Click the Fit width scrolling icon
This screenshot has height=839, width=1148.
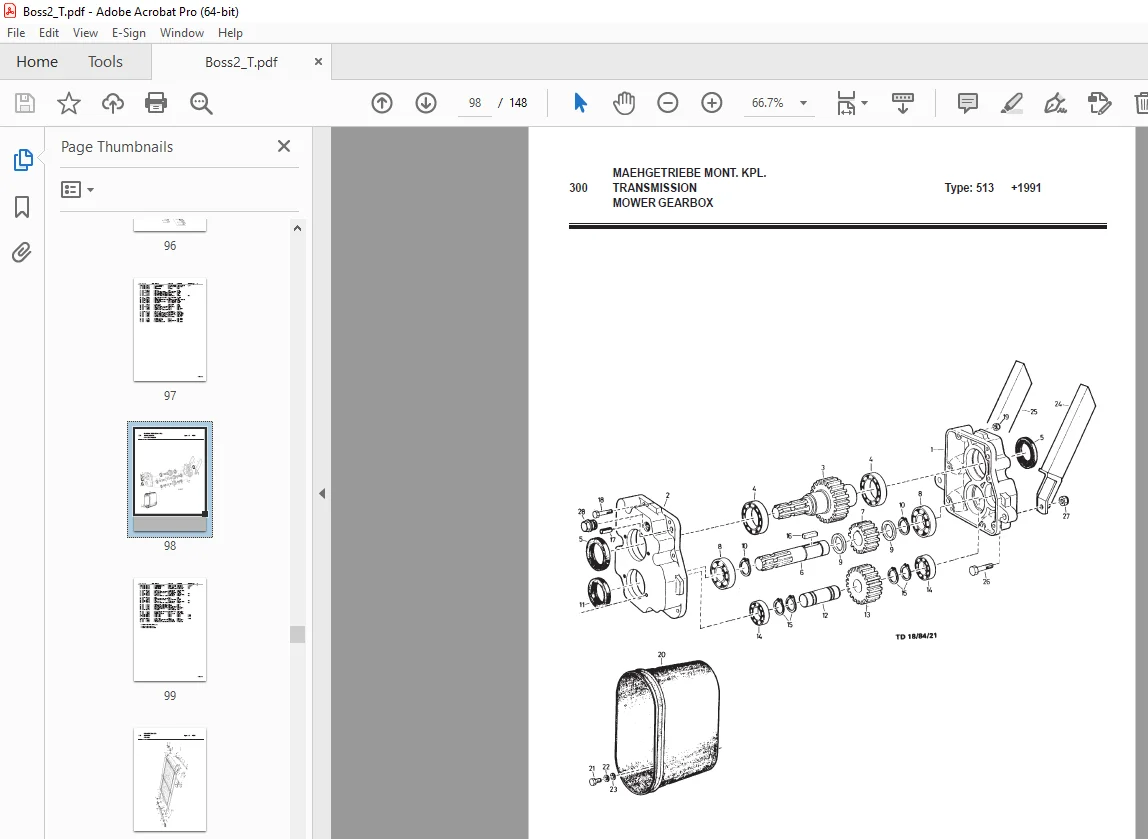tap(846, 103)
